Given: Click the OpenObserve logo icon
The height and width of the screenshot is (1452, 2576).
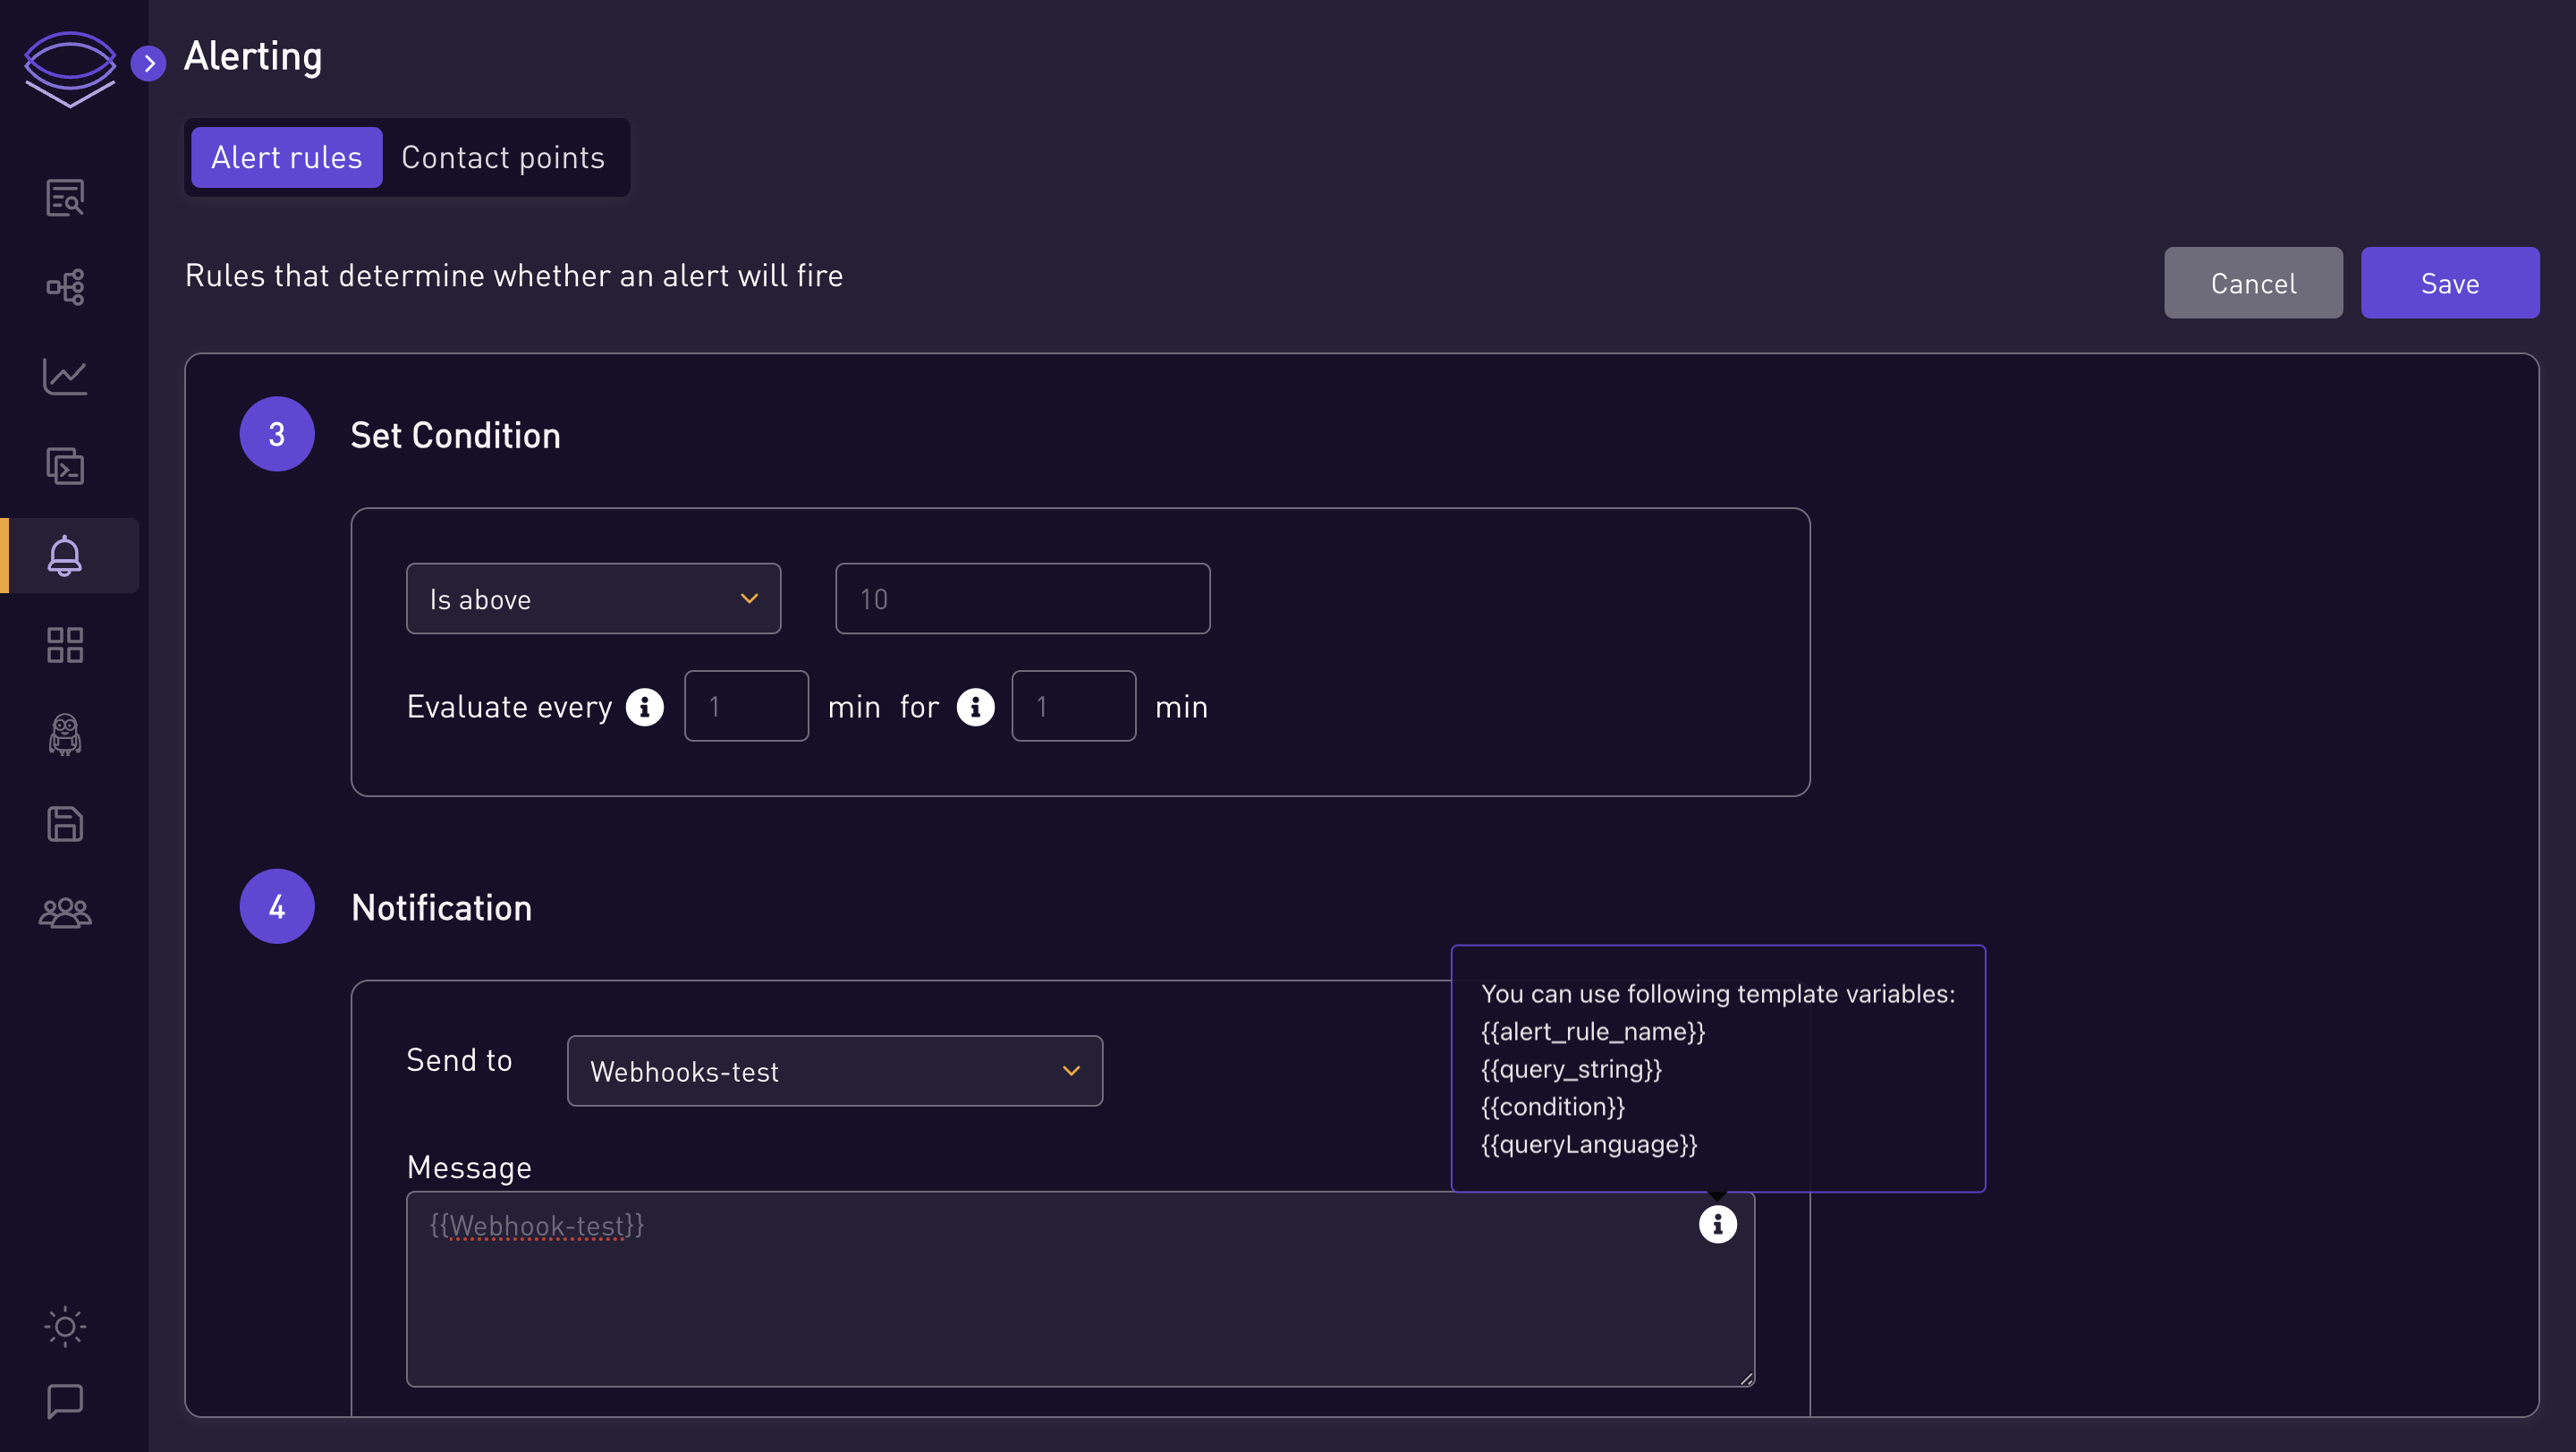Looking at the screenshot, I should coord(70,68).
